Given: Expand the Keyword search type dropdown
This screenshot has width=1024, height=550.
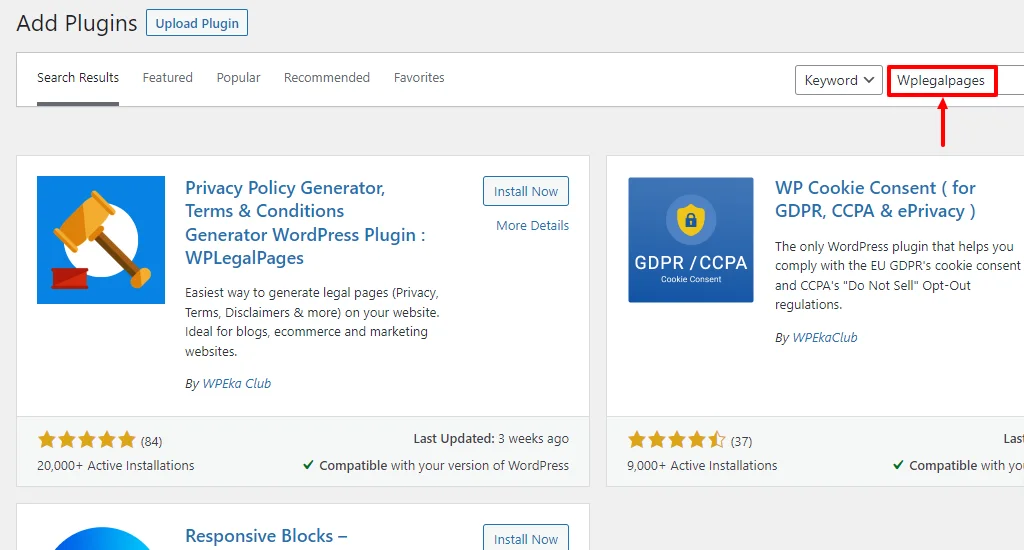Looking at the screenshot, I should (x=839, y=80).
